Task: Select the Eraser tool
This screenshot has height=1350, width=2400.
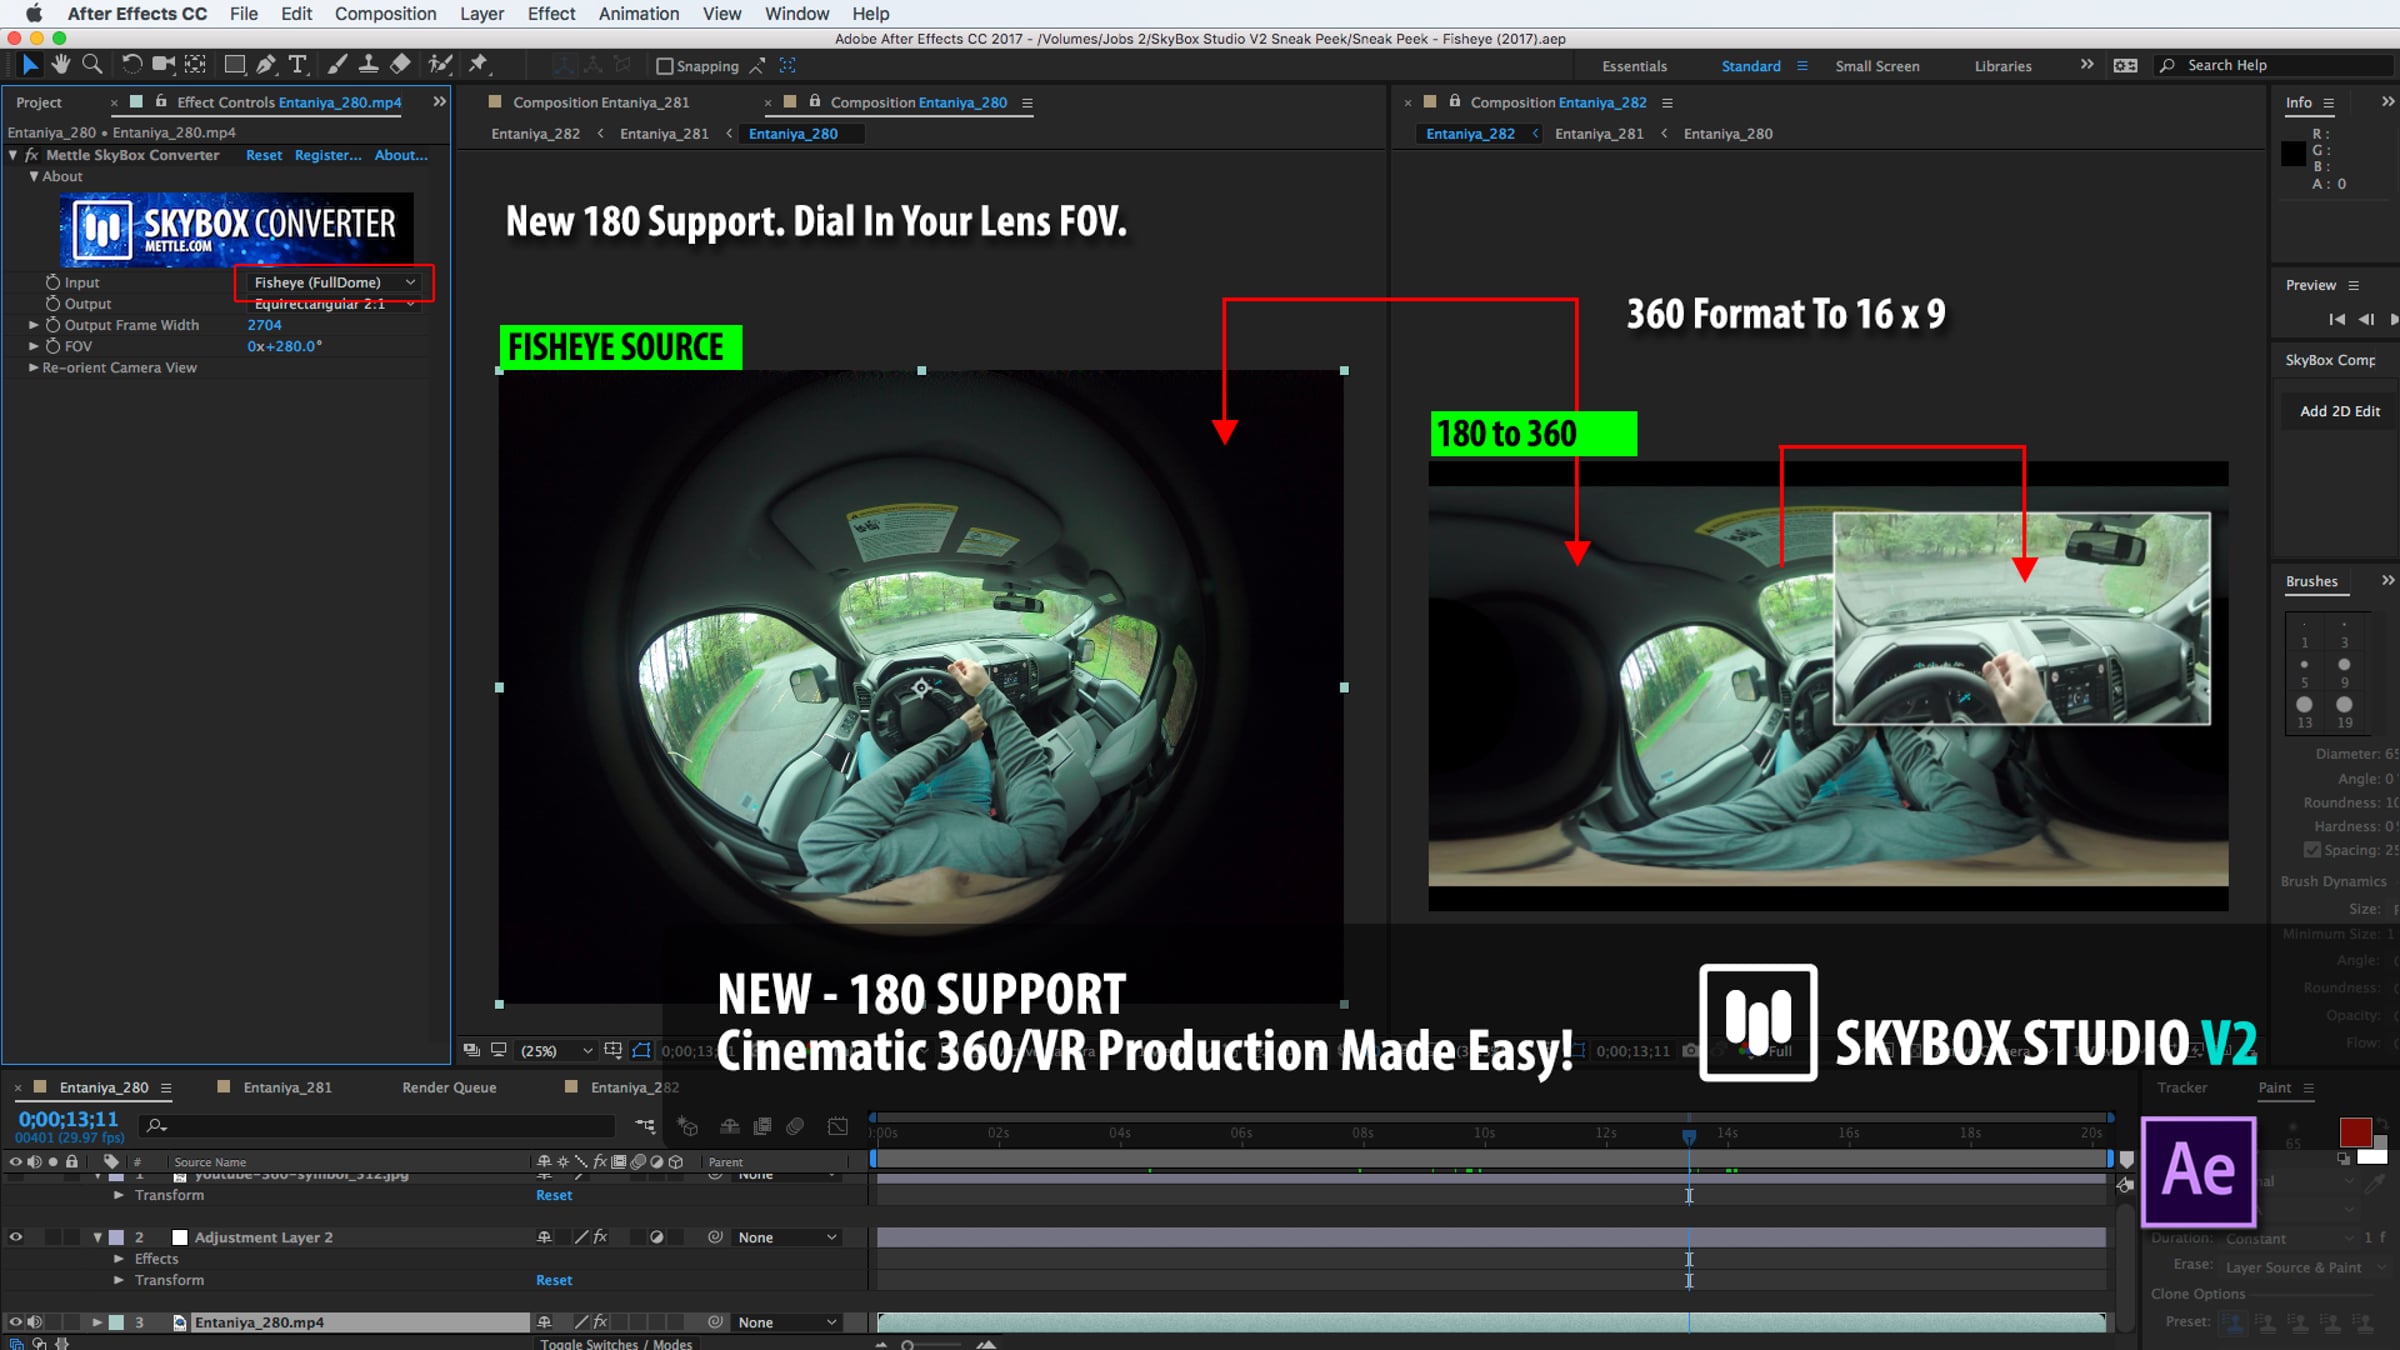Action: [x=400, y=65]
